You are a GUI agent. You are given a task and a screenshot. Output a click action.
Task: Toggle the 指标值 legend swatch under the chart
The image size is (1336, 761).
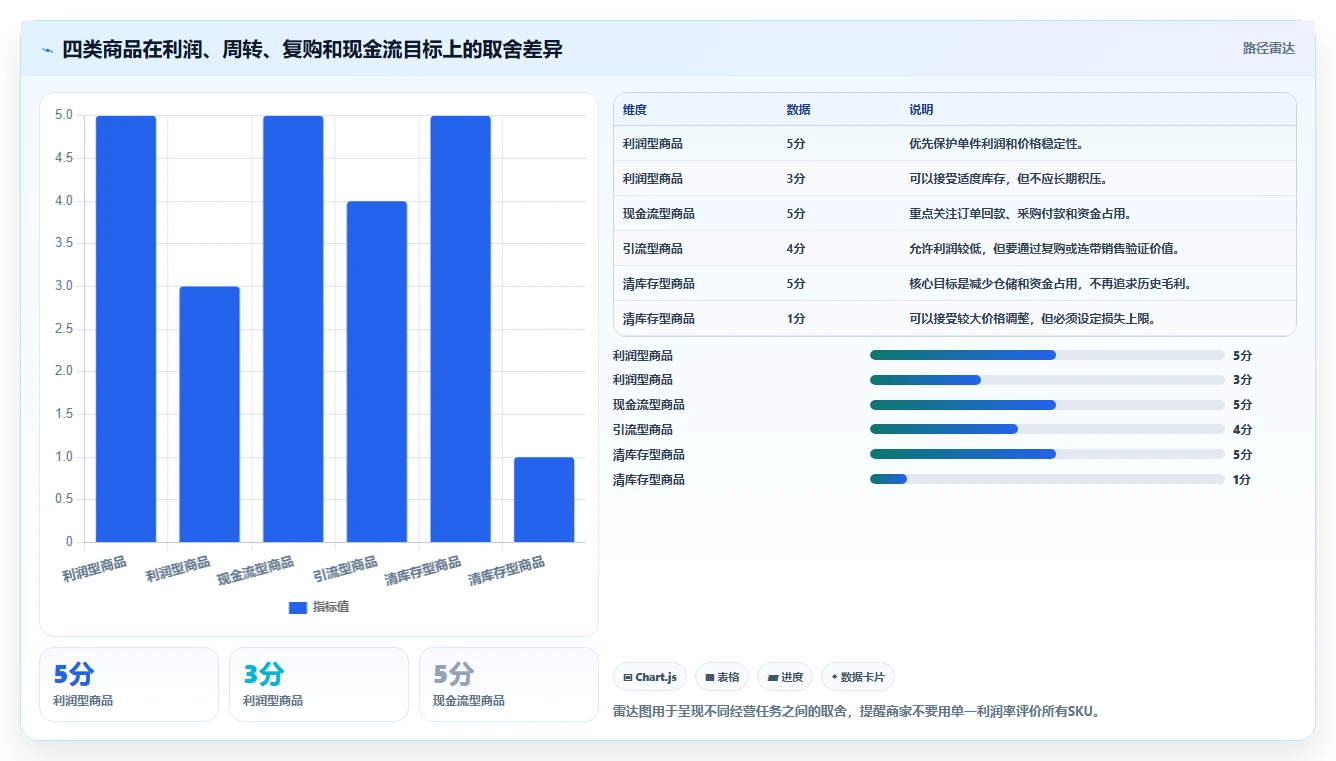pos(297,607)
